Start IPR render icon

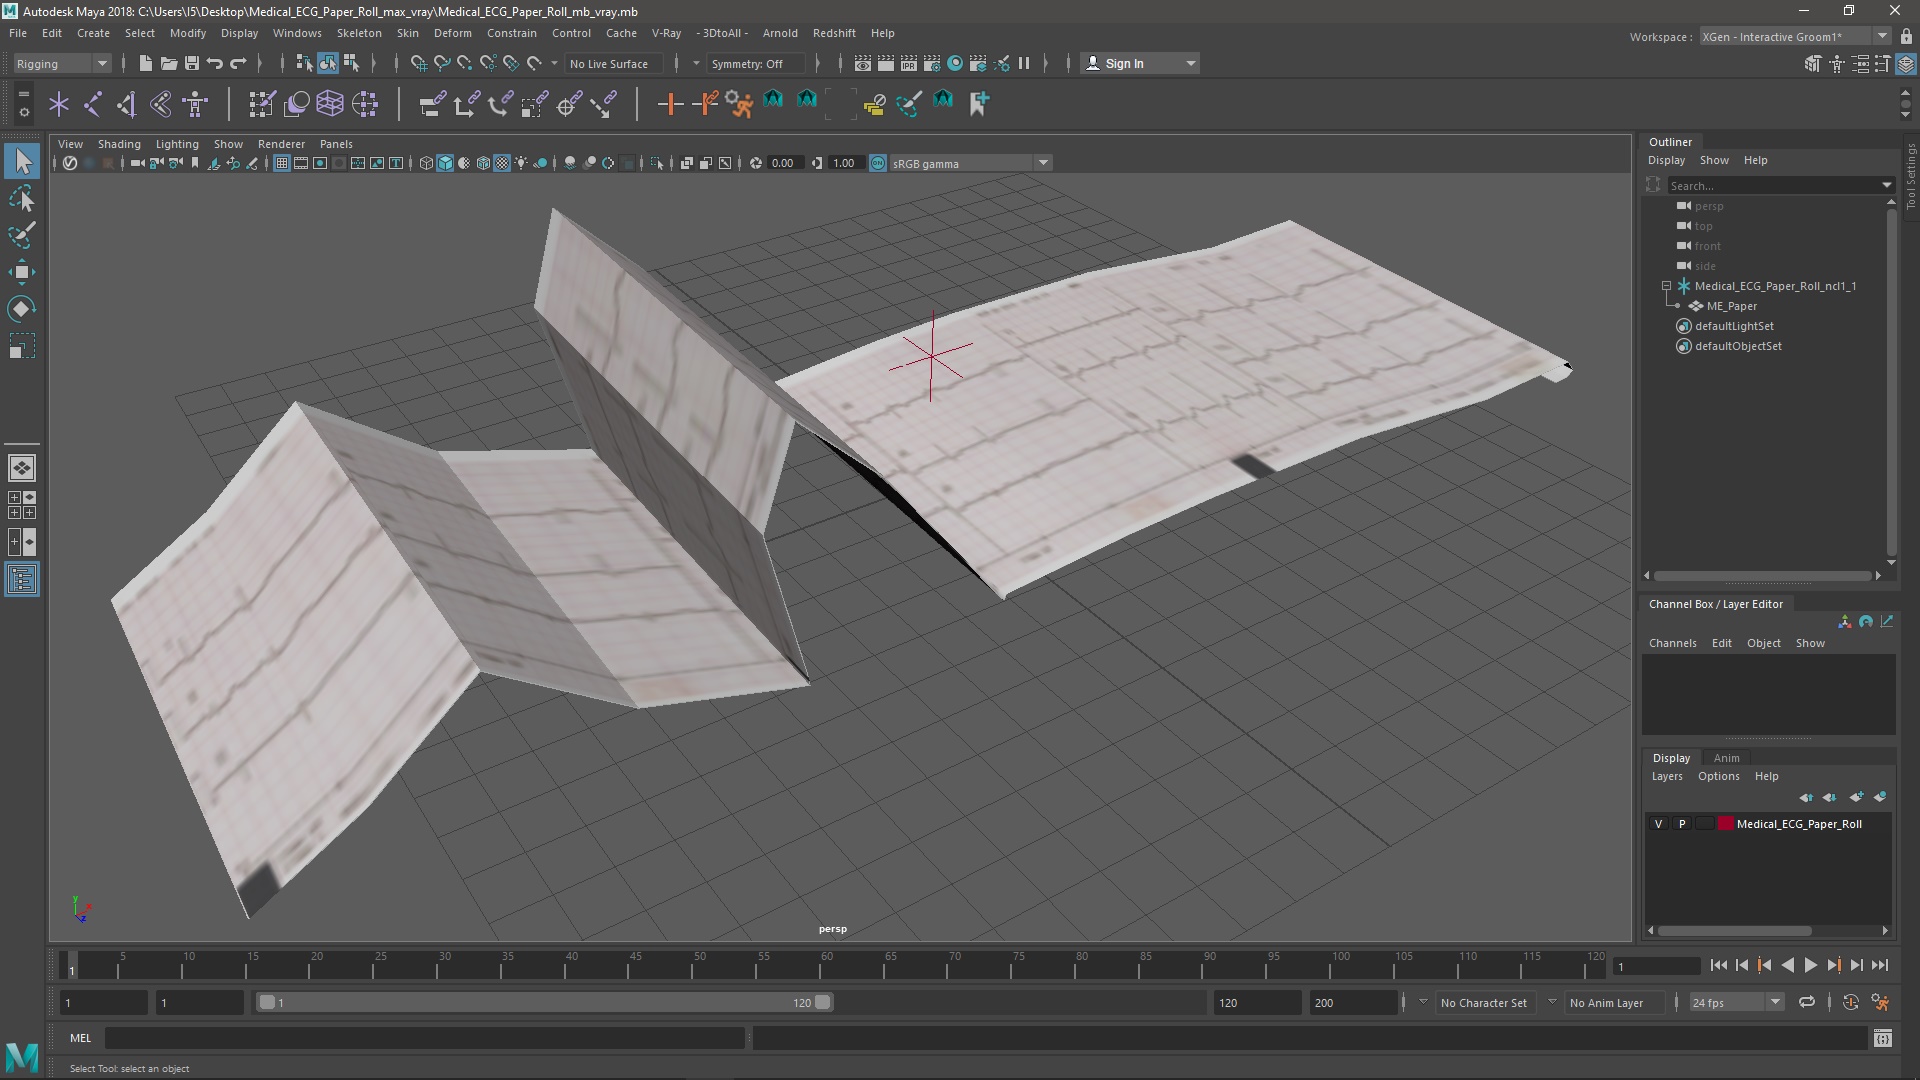909,63
